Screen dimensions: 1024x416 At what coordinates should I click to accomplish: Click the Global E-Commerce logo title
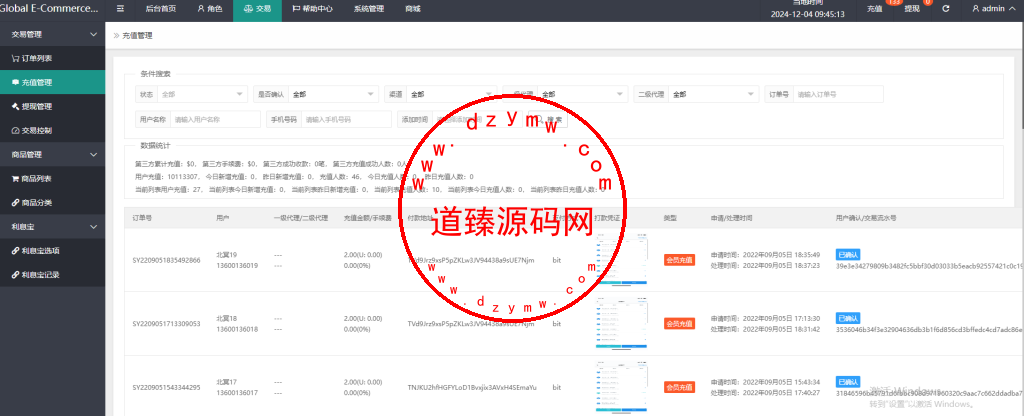click(x=50, y=9)
